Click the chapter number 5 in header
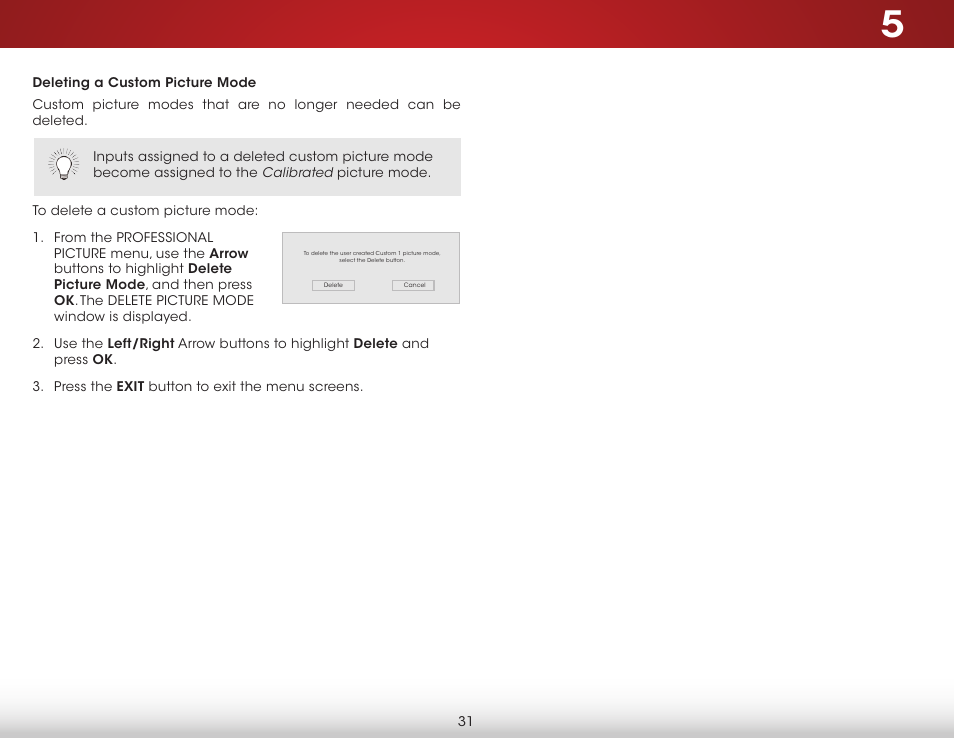 pyautogui.click(x=892, y=25)
